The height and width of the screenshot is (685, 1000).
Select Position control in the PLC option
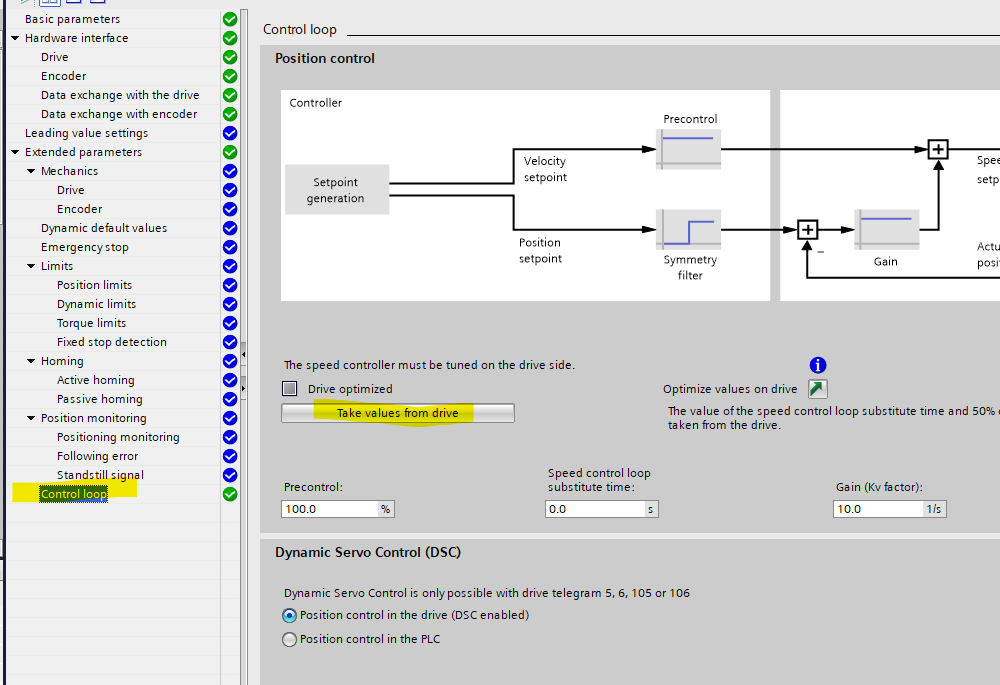pos(289,639)
